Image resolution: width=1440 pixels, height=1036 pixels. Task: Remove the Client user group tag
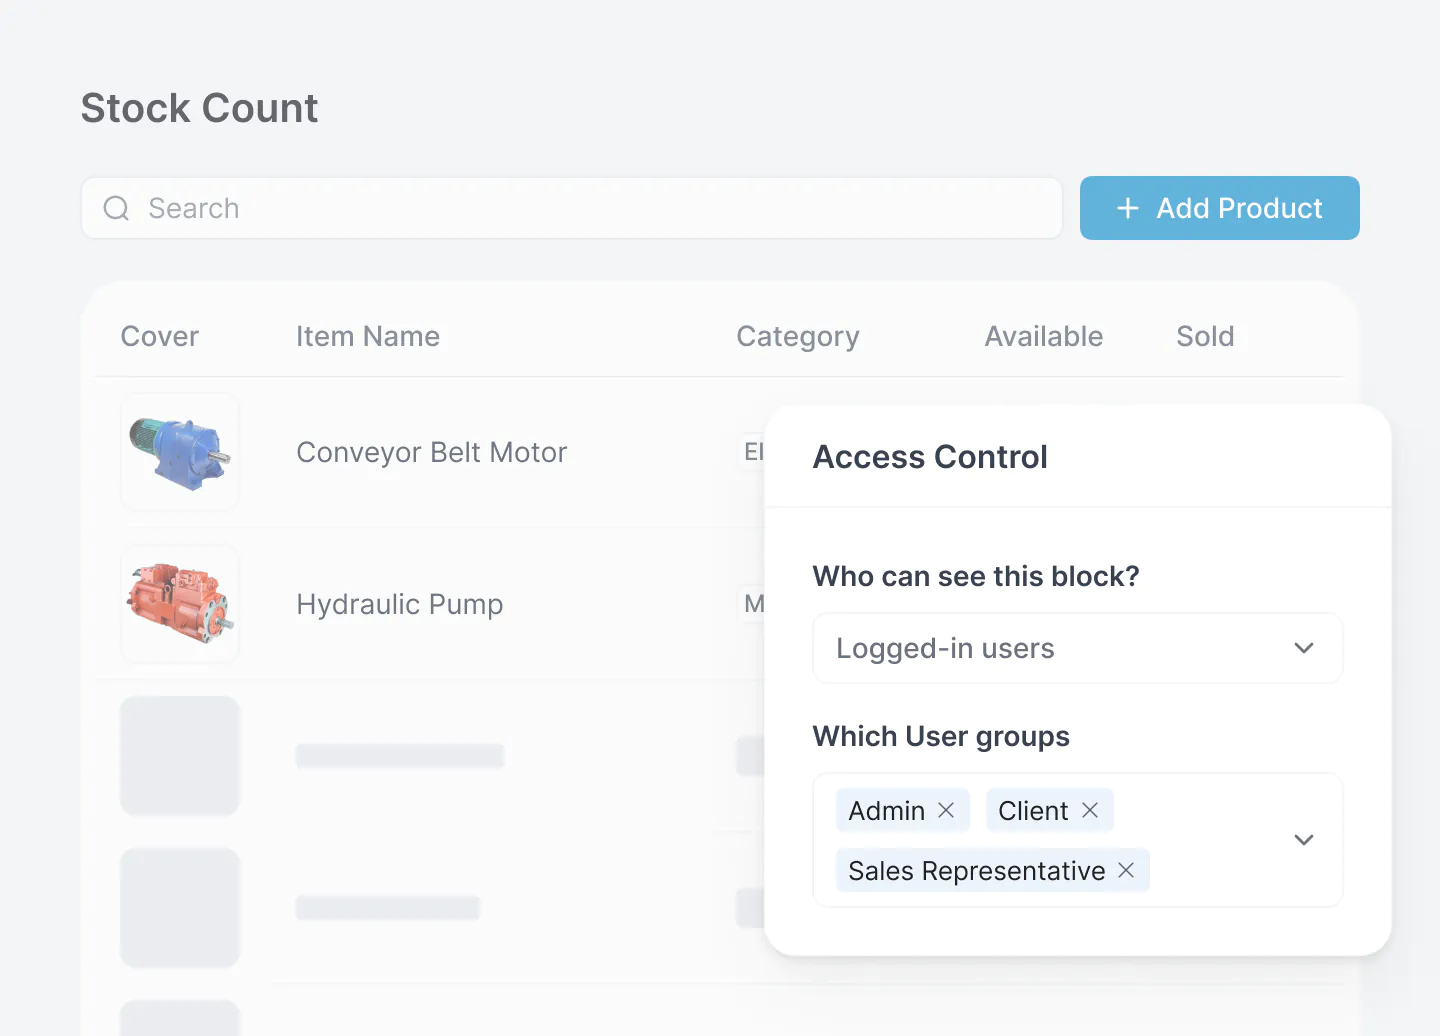1091,810
